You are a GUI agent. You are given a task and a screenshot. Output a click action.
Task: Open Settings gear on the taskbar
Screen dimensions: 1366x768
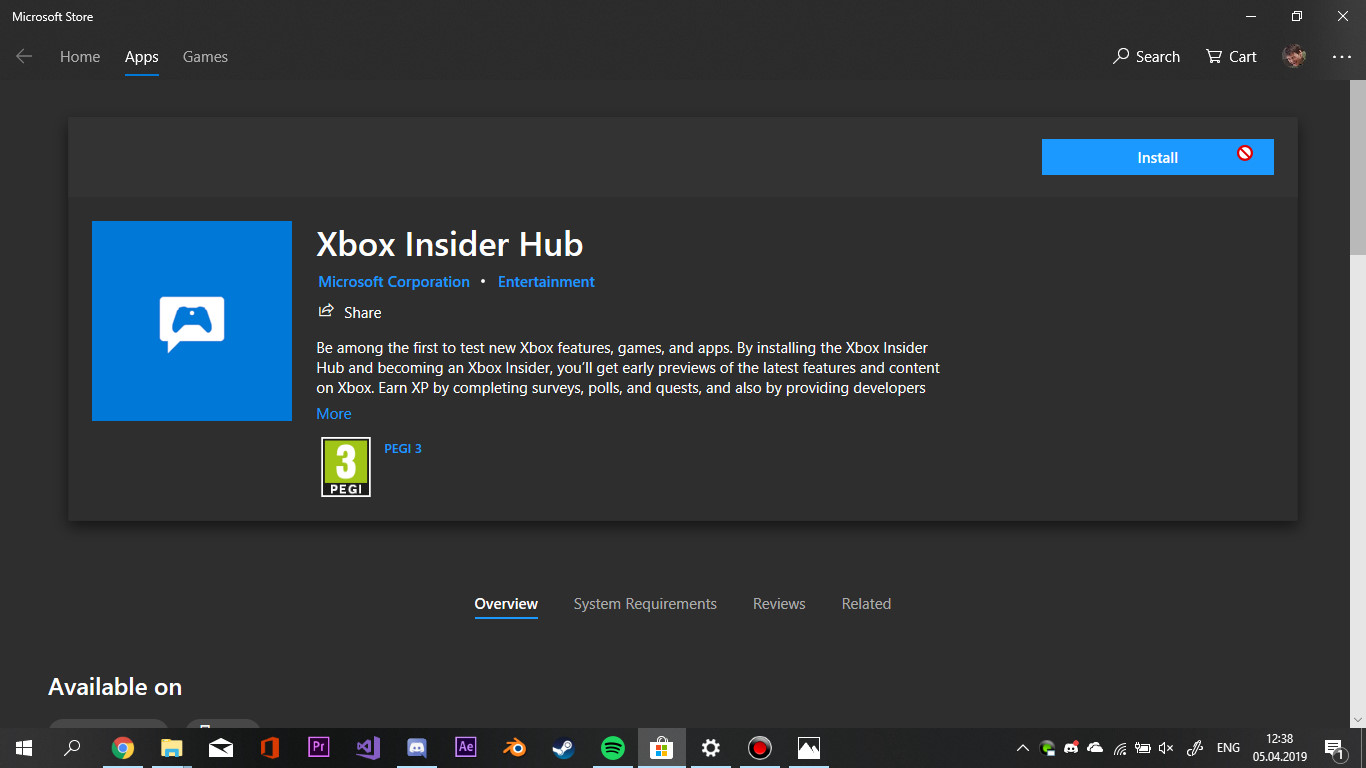[711, 748]
